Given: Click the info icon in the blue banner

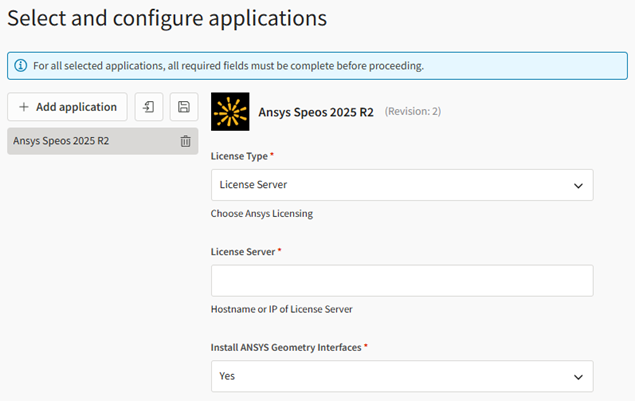Looking at the screenshot, I should [21, 65].
